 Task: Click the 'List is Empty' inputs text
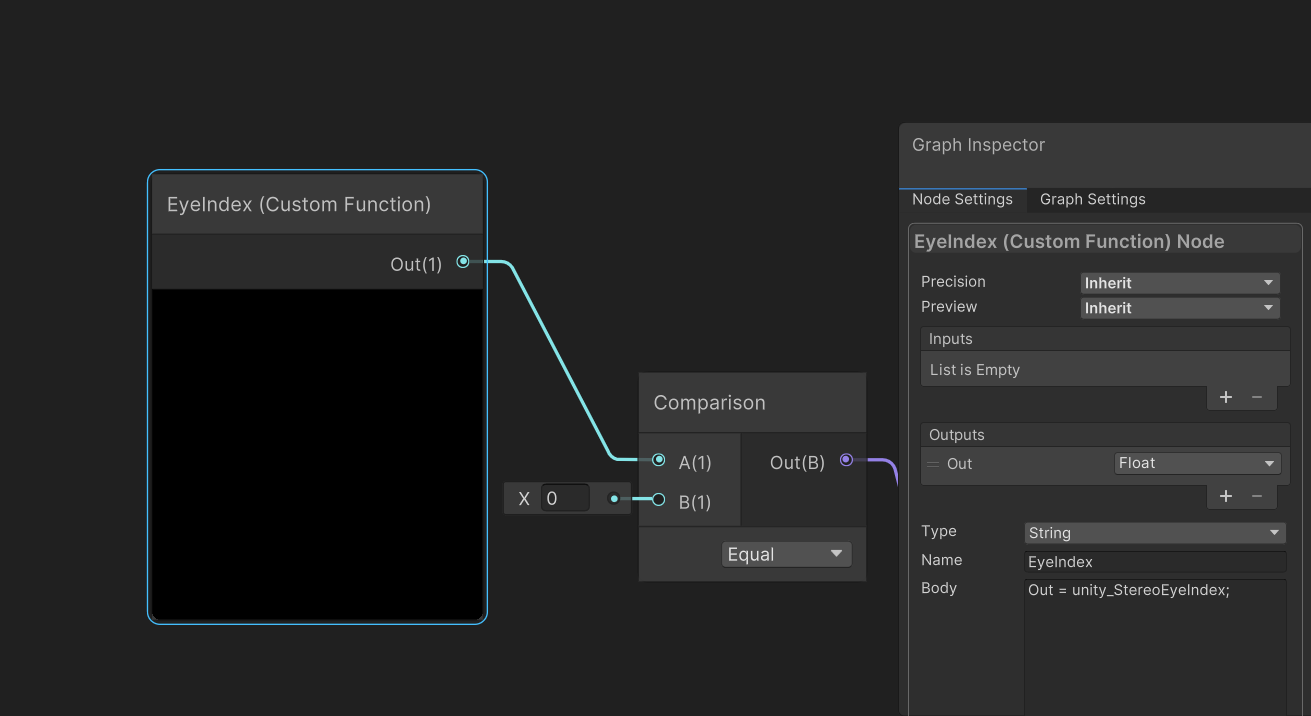(x=975, y=370)
